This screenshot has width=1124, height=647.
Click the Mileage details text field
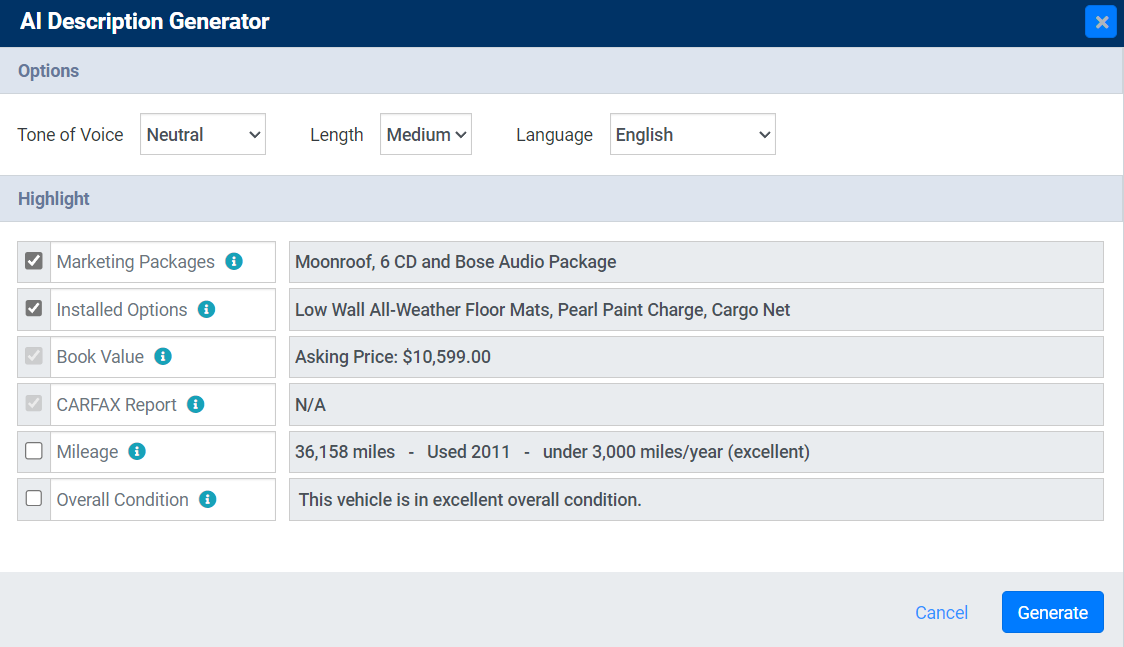tap(696, 452)
